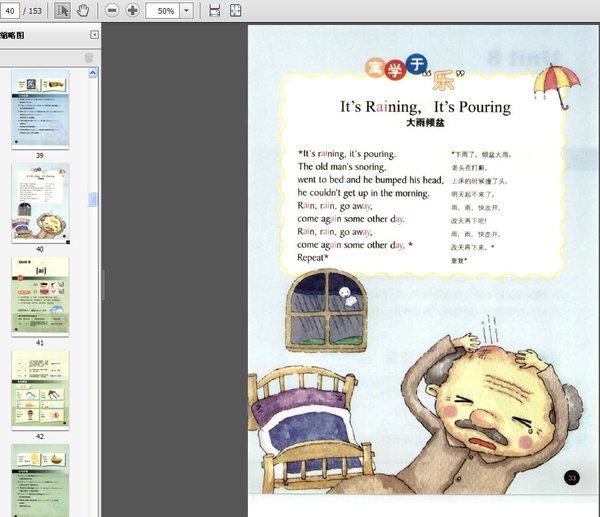
Task: Click the zoom in plus button
Action: (x=133, y=10)
